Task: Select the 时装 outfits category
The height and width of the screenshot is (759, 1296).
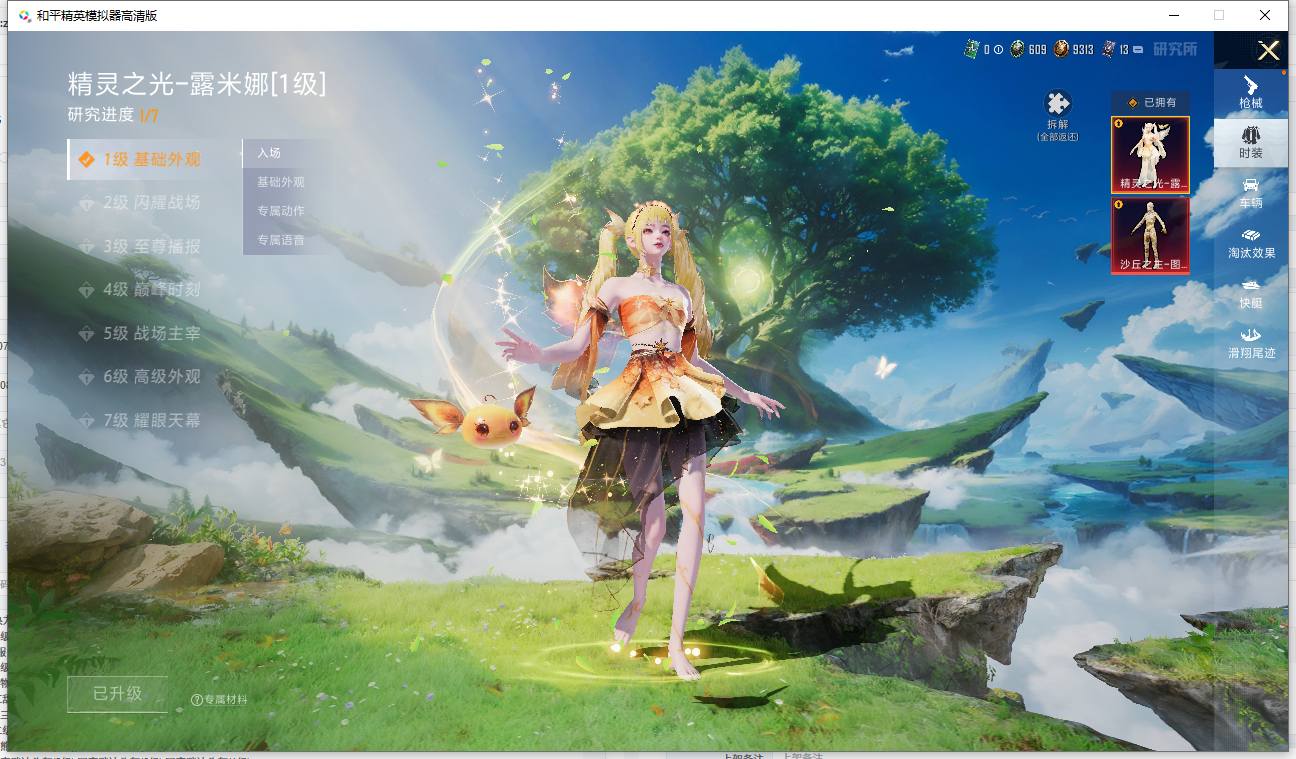Action: (1251, 142)
